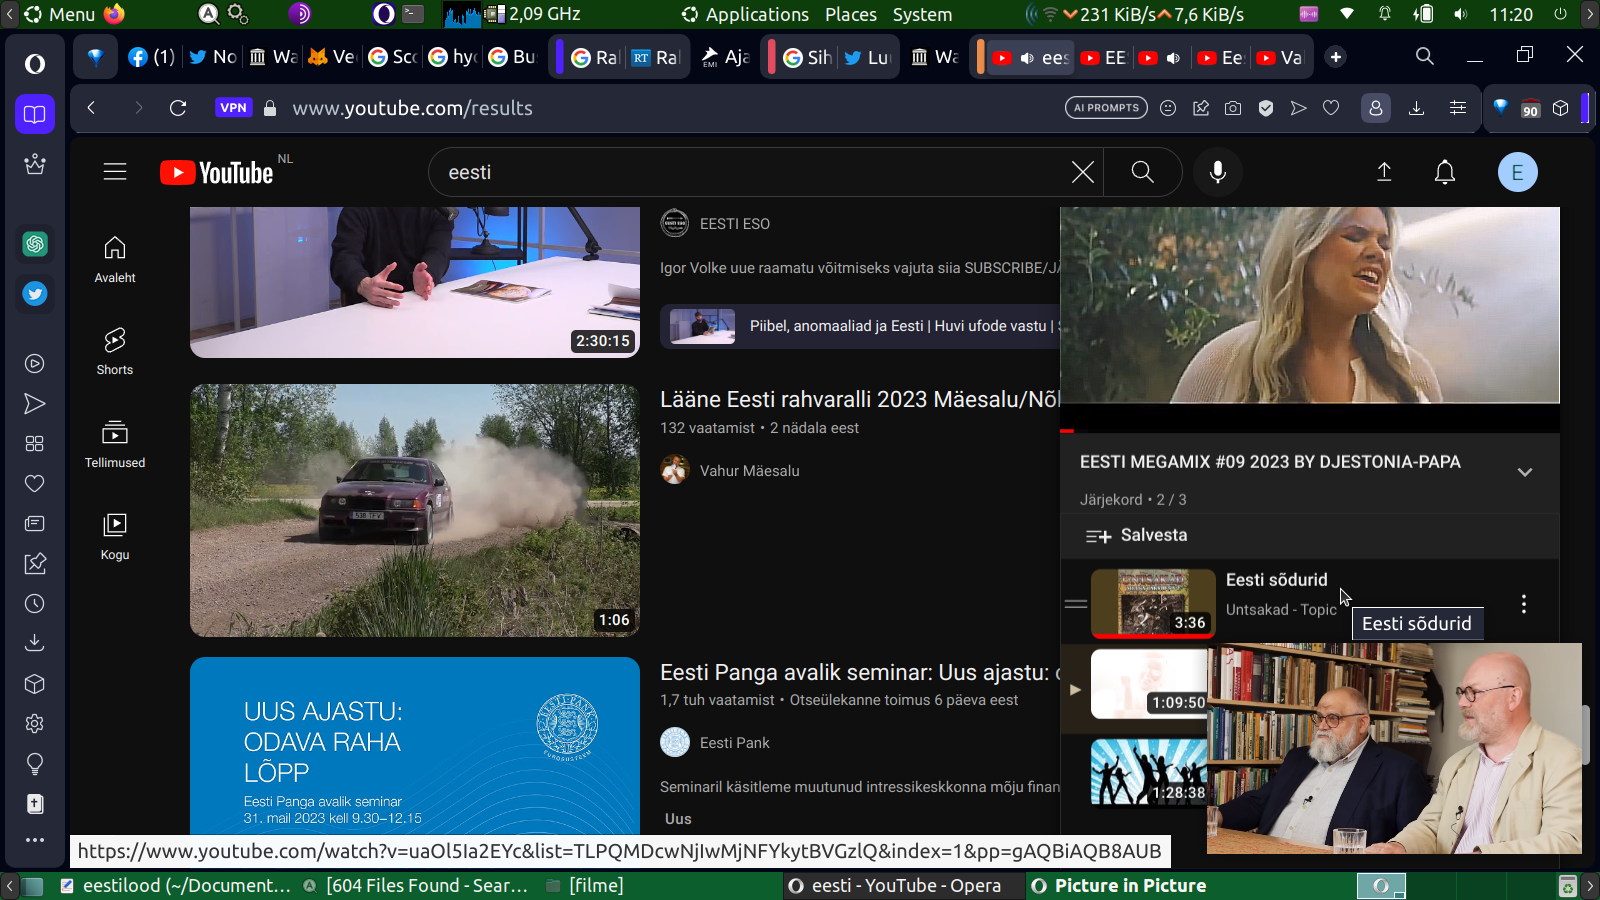Viewport: 1600px width, 900px height.
Task: Toggle the VPN badge in address bar
Action: coord(233,108)
